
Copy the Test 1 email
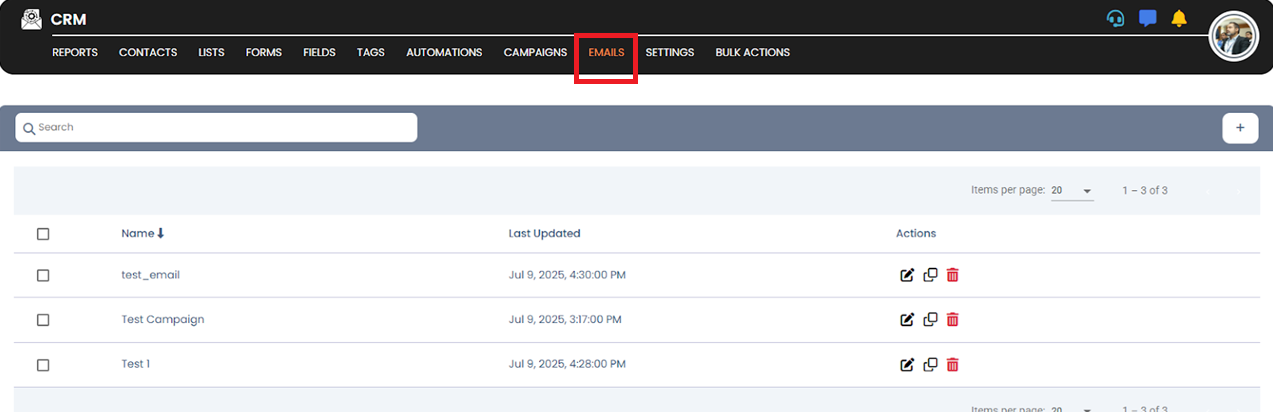click(x=930, y=365)
